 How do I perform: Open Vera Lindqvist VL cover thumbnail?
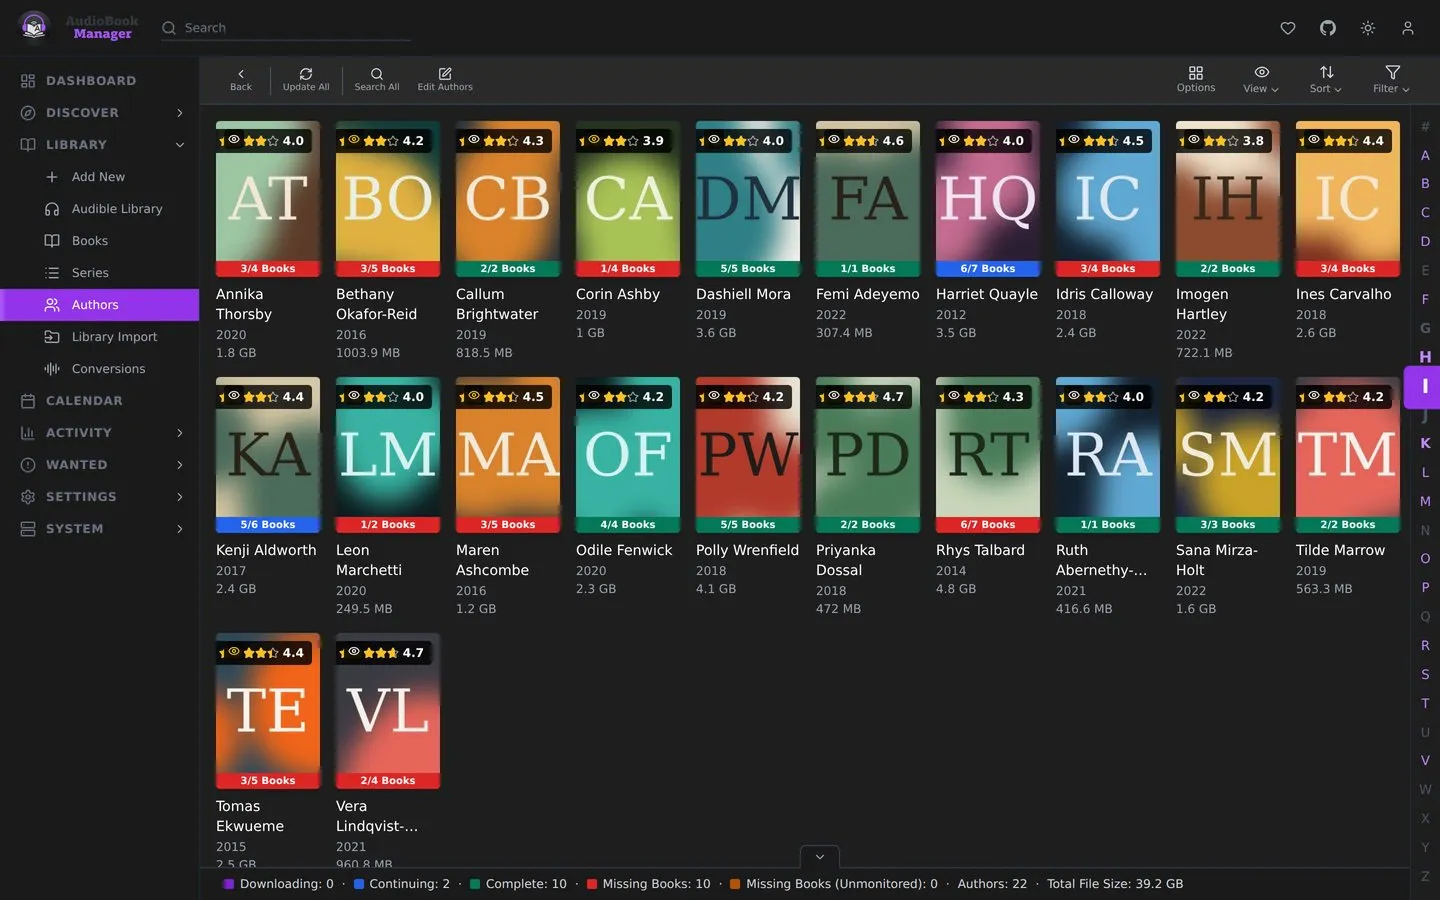(388, 711)
